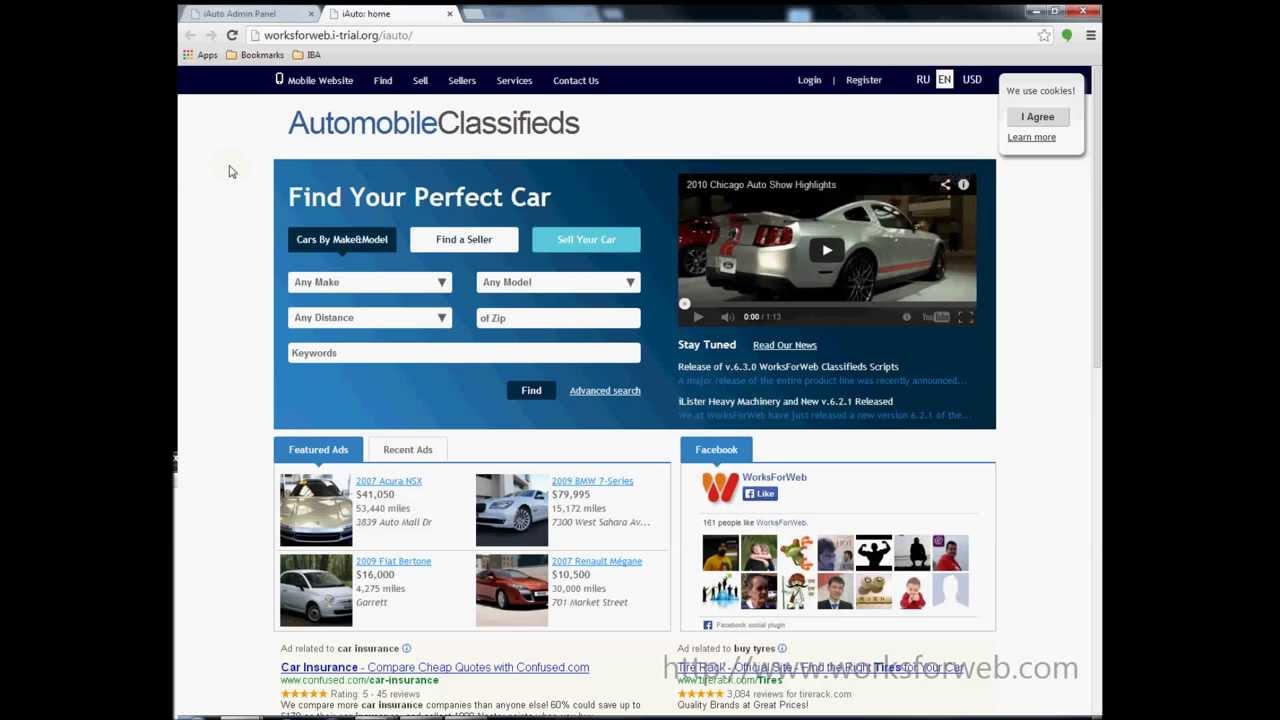The image size is (1280, 720).
Task: Close the iAuto: home tab
Action: tap(450, 13)
